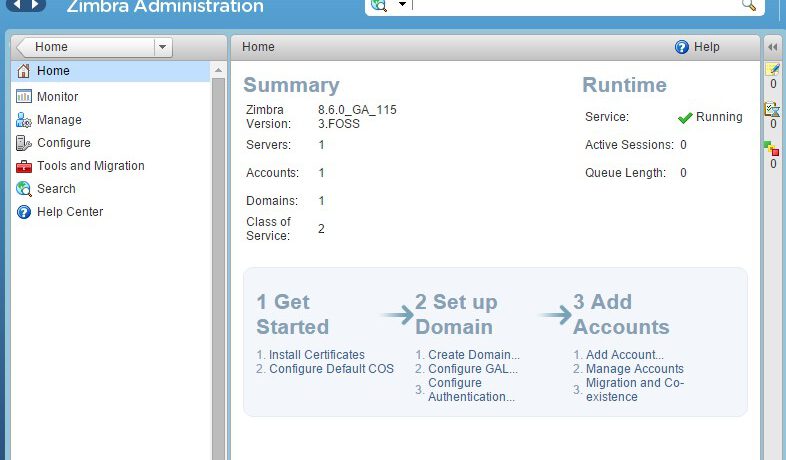Click the Help link in header
786x460 pixels.
(x=706, y=47)
